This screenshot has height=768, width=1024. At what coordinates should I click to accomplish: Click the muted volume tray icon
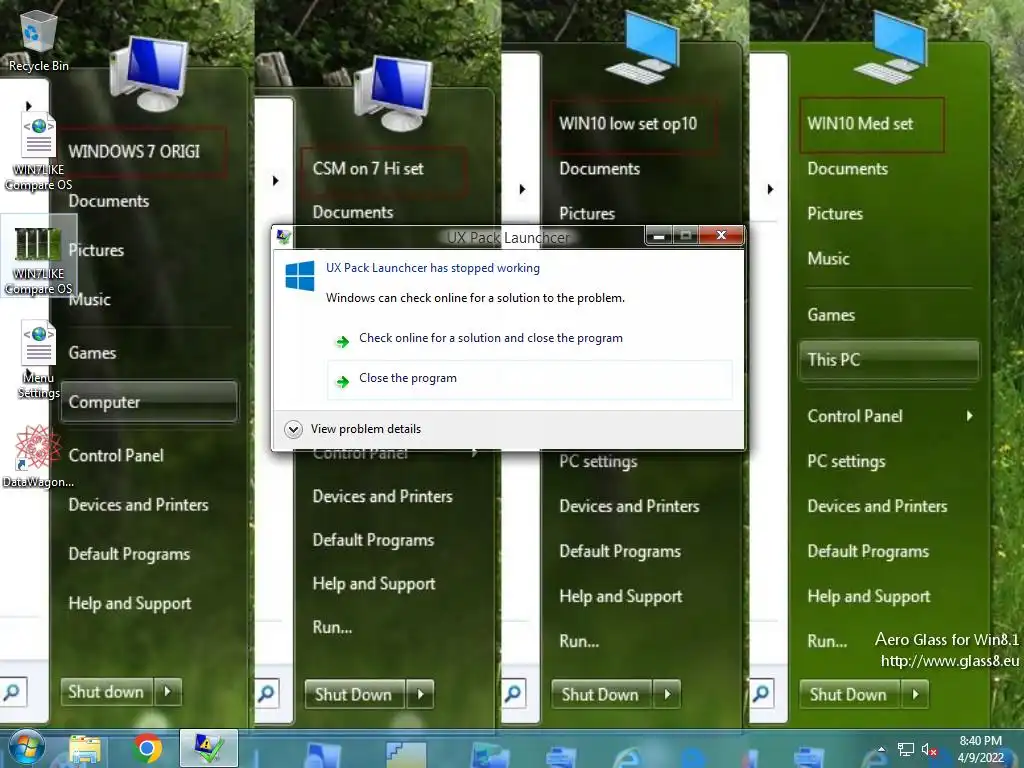(929, 750)
